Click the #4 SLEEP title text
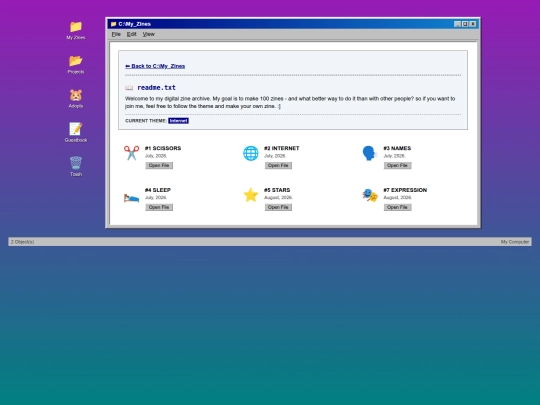This screenshot has width=540, height=405. point(158,190)
